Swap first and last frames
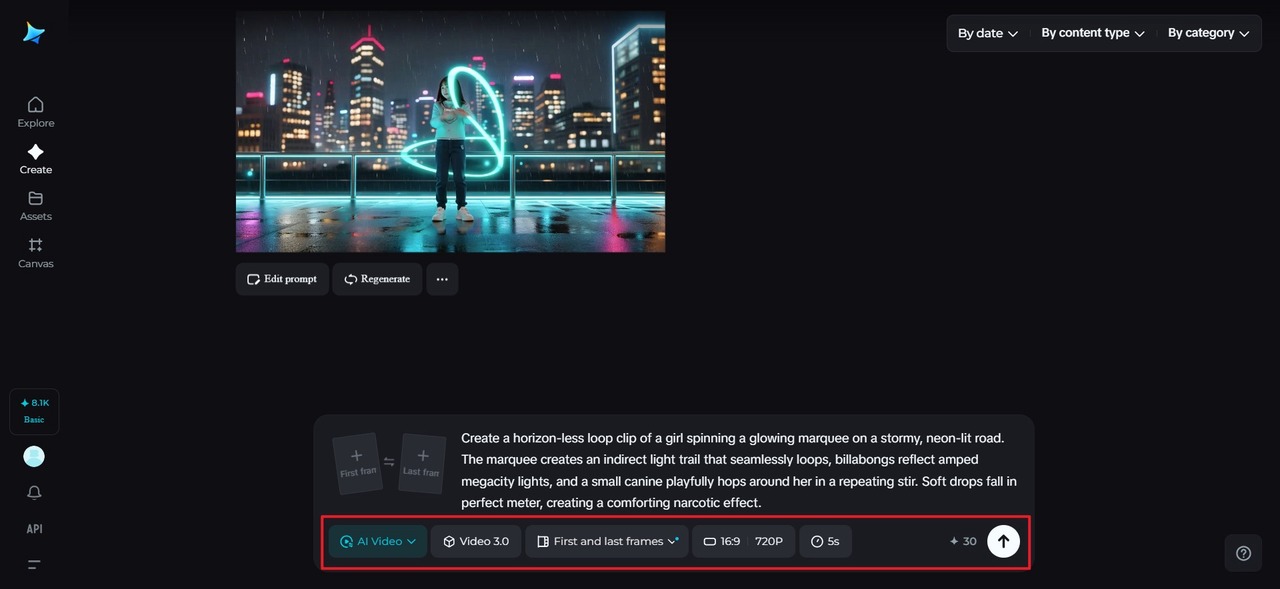 pyautogui.click(x=389, y=462)
